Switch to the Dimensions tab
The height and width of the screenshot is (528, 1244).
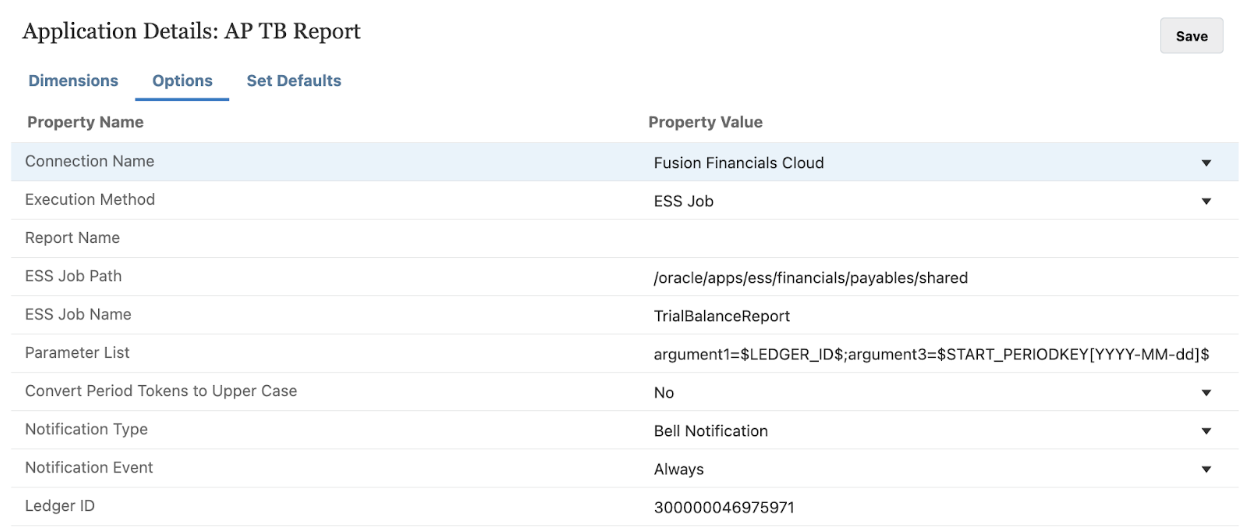pos(73,81)
